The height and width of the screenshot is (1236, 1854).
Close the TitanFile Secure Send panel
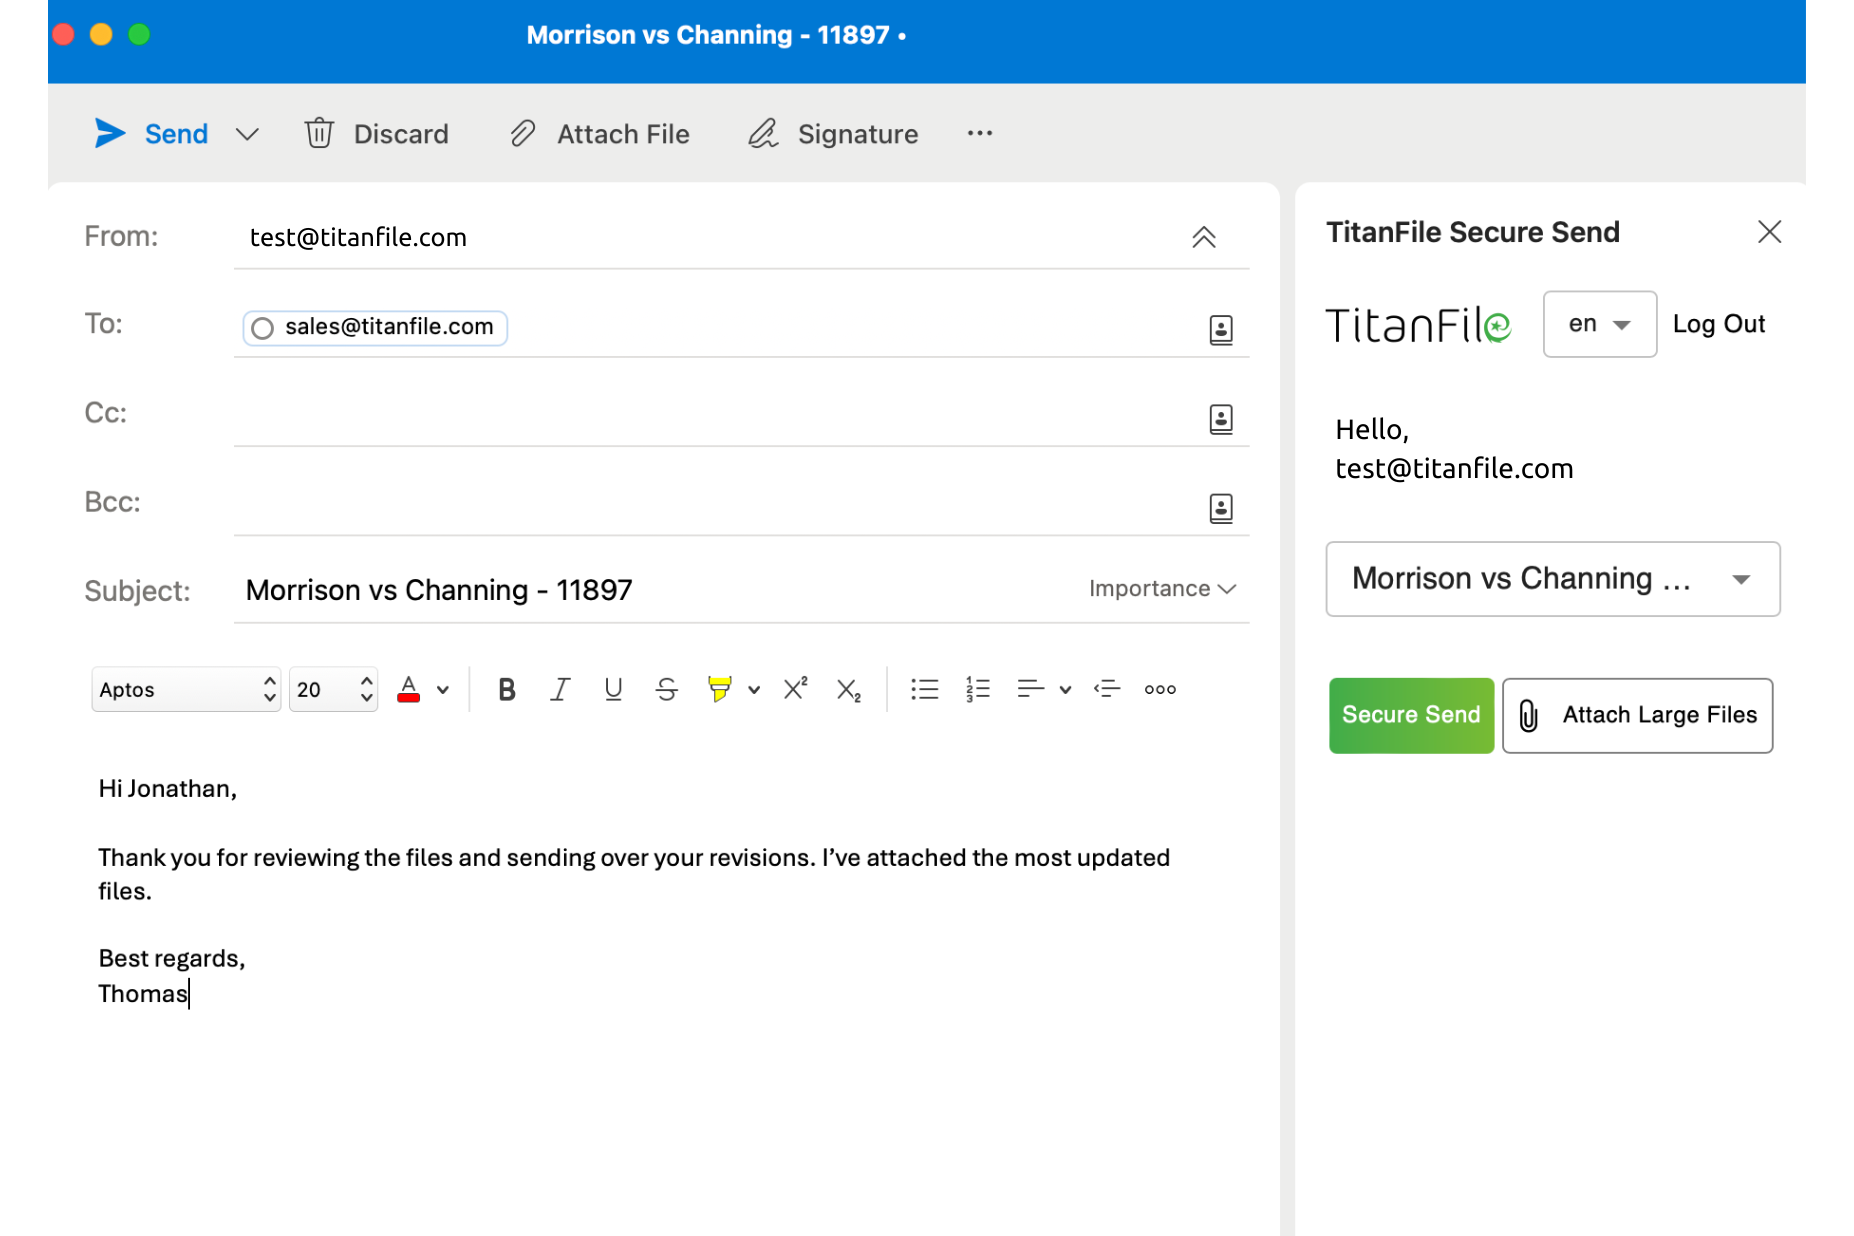(x=1770, y=232)
